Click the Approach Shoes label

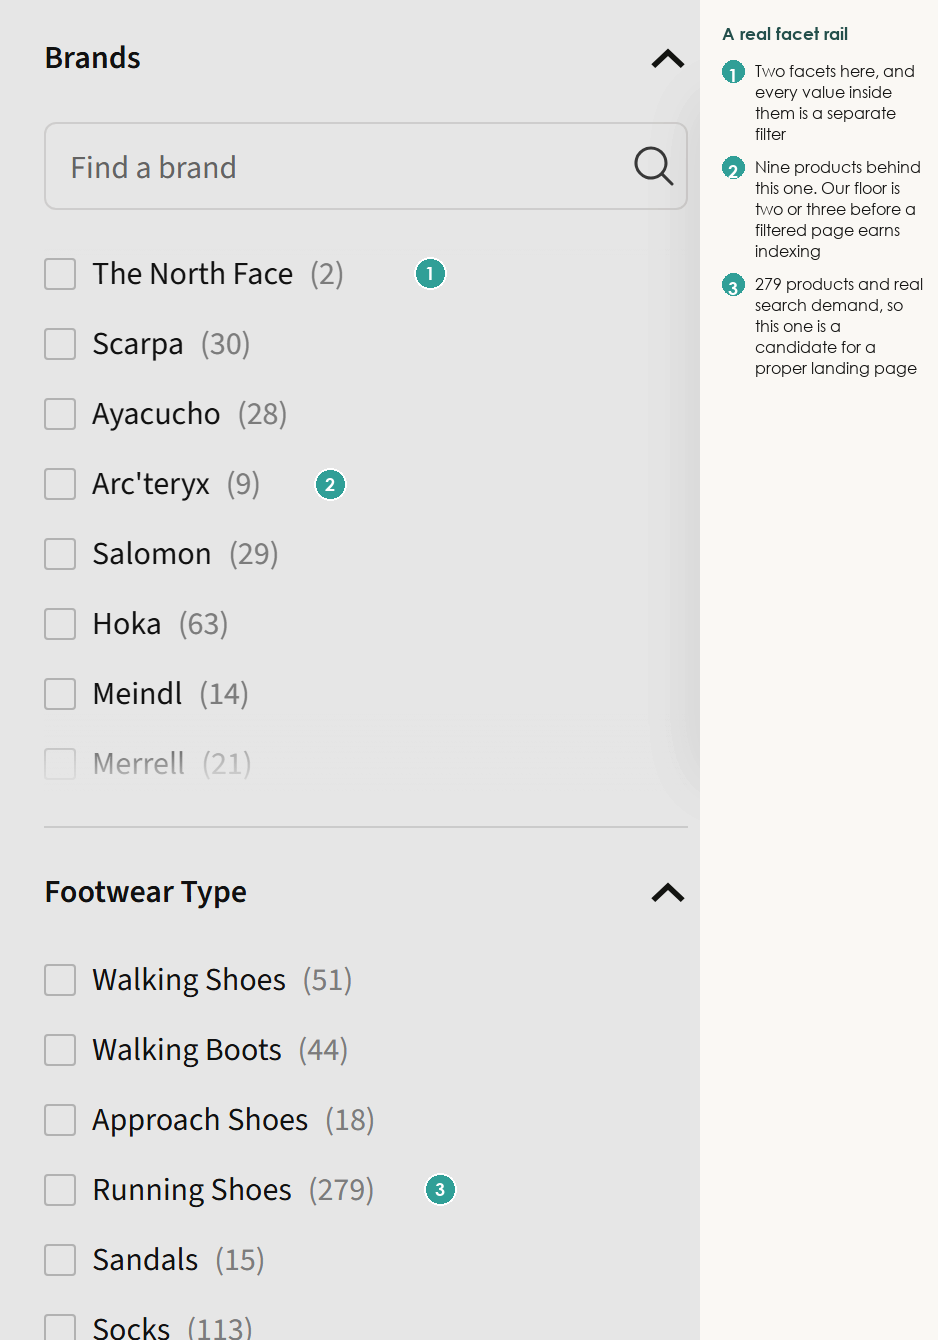(200, 1121)
